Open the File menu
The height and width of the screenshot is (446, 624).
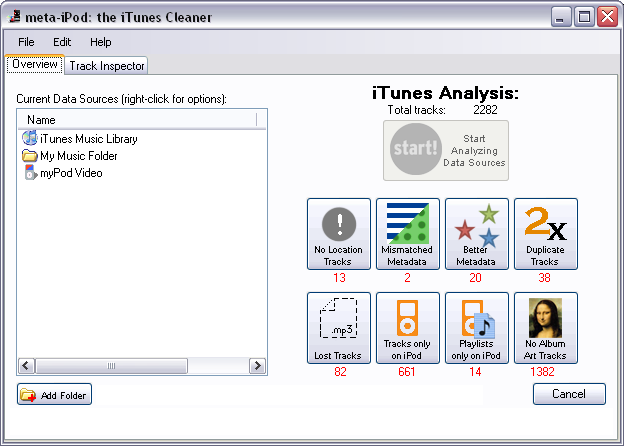click(26, 42)
